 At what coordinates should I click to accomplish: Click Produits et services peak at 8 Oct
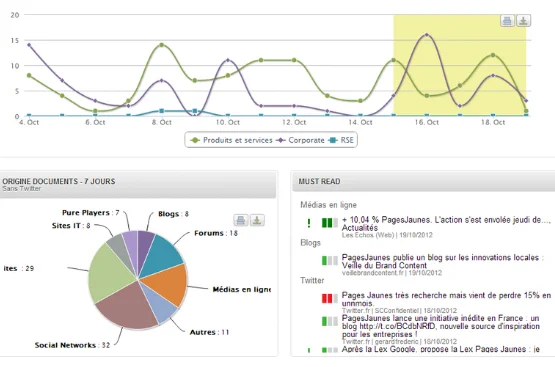(161, 45)
